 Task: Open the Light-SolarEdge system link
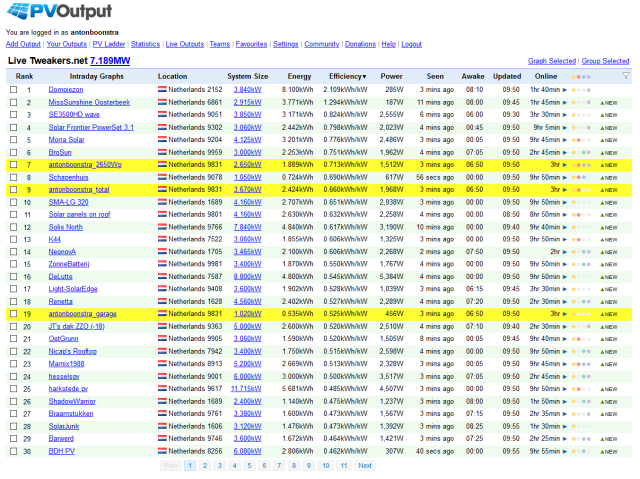pyautogui.click(x=73, y=289)
